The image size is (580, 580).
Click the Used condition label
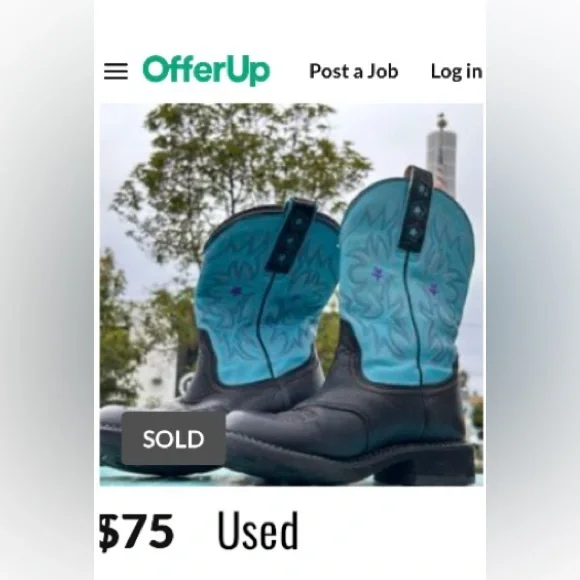258,530
